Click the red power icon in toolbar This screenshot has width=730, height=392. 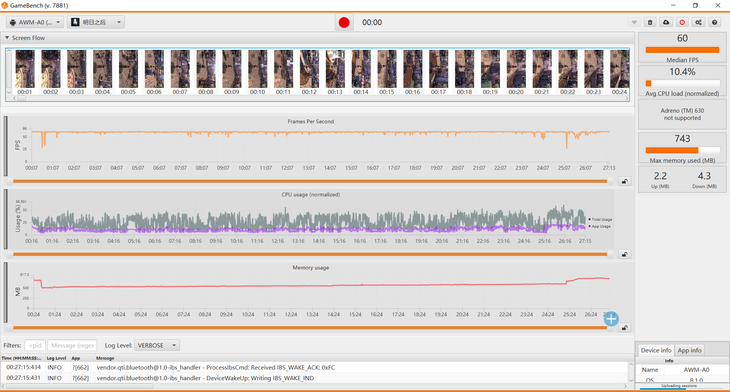(x=682, y=22)
